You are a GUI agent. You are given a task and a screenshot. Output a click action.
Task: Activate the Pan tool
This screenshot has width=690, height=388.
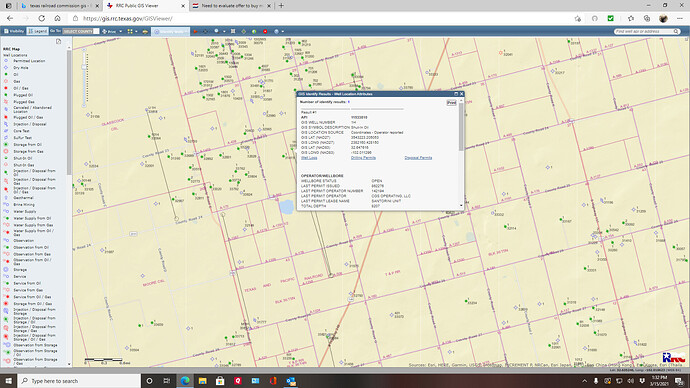point(109,31)
